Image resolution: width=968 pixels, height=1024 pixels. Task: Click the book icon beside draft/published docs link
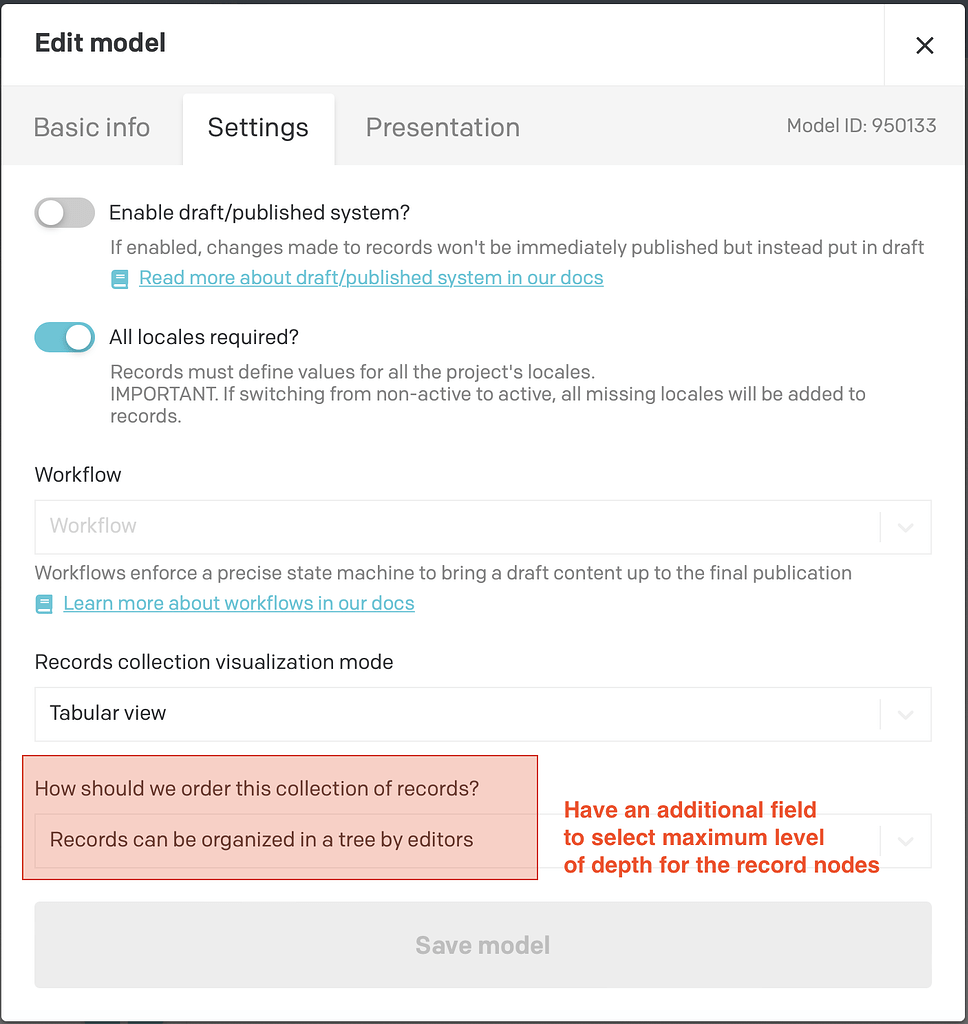[119, 280]
